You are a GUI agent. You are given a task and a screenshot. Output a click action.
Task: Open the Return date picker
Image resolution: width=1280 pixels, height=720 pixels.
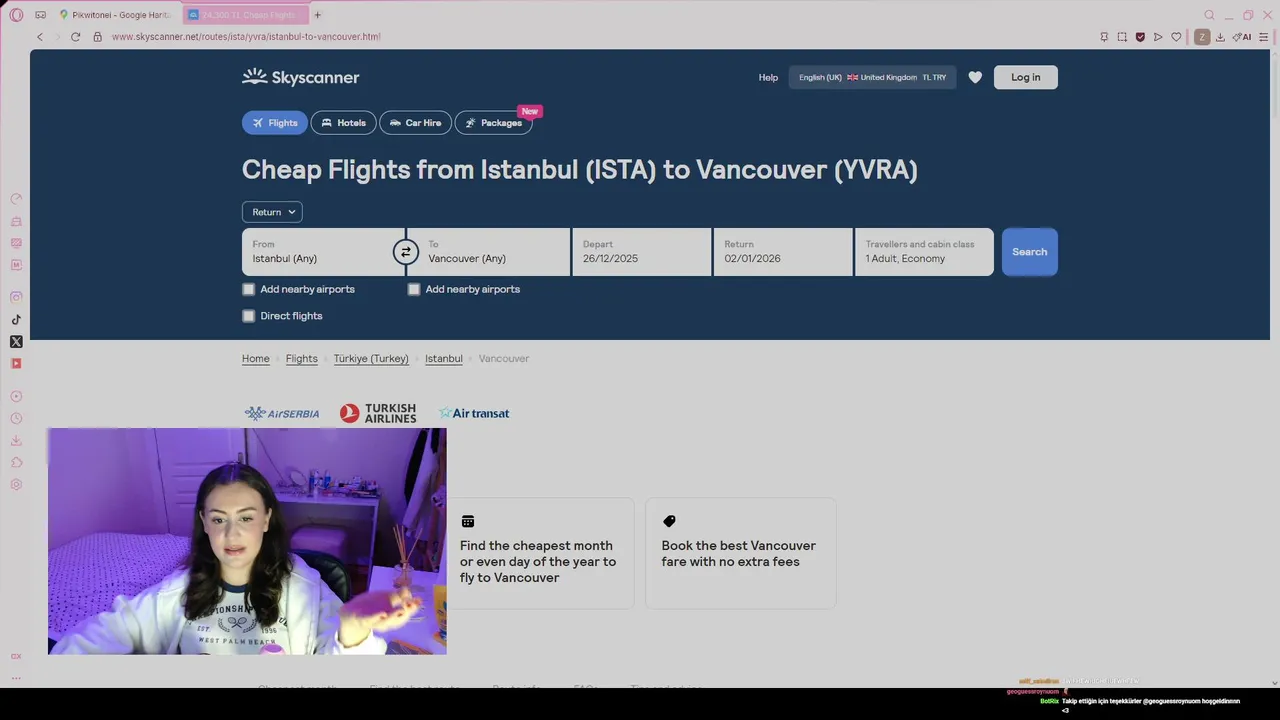coord(783,252)
